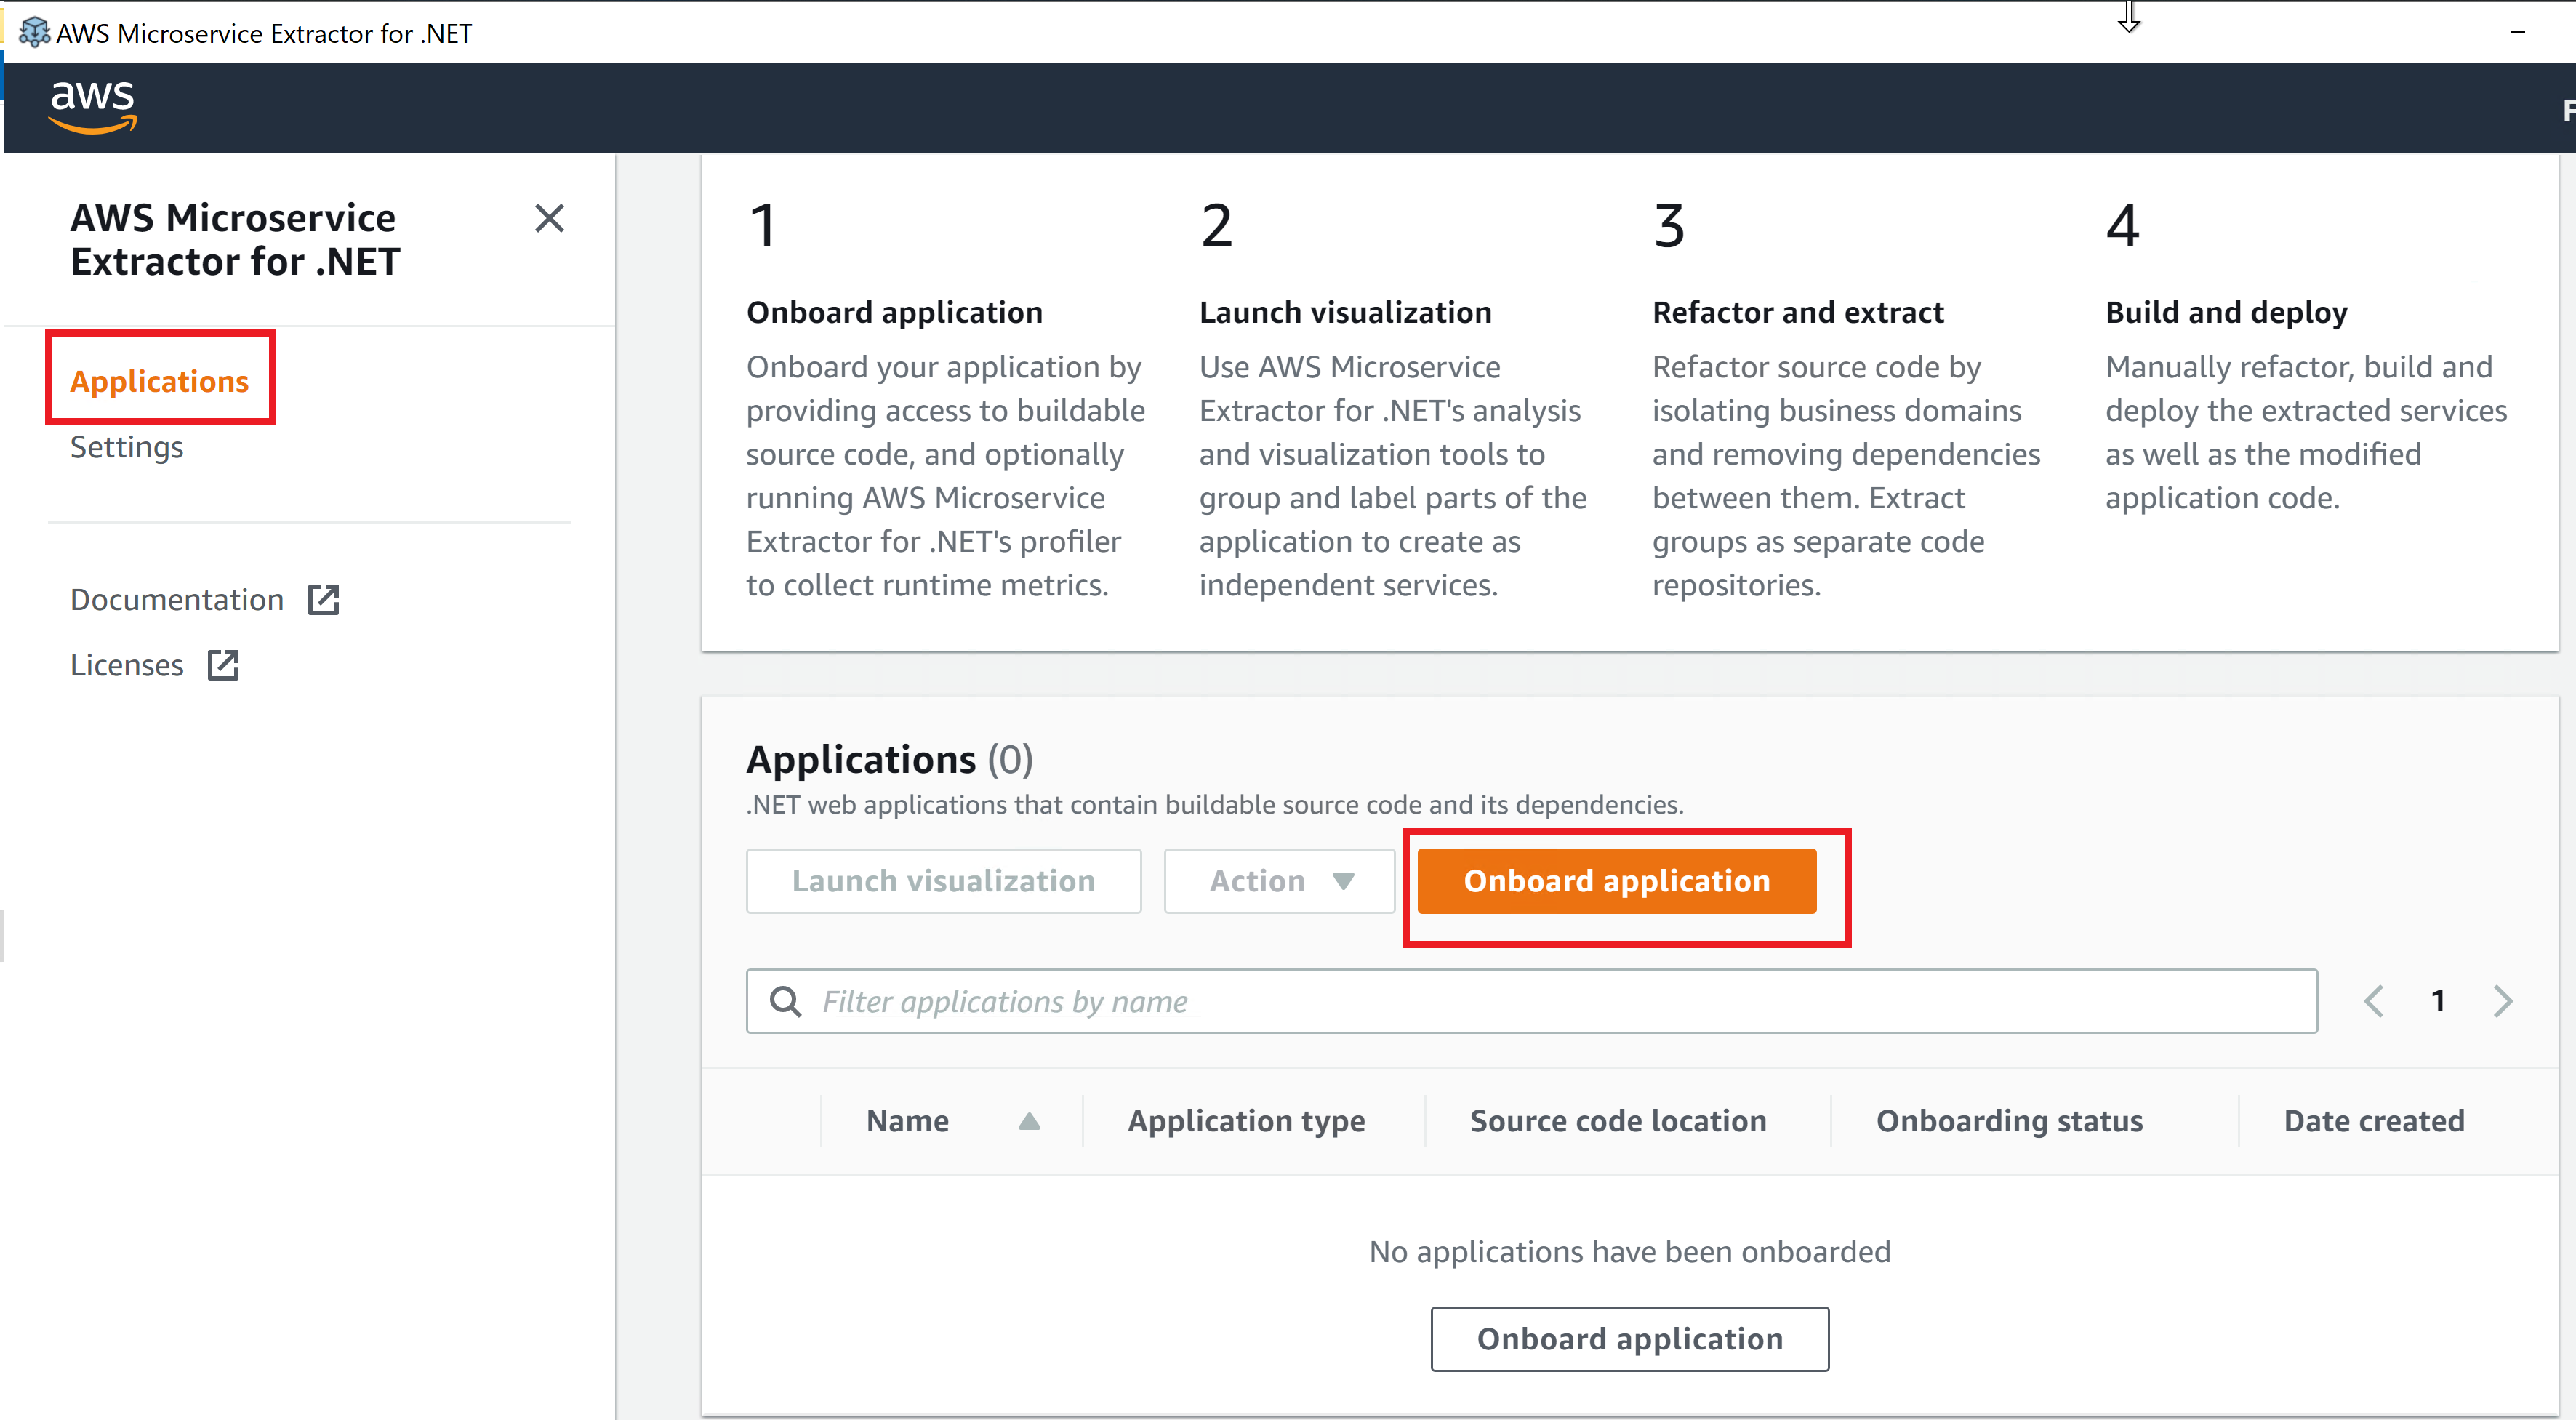Image resolution: width=2576 pixels, height=1420 pixels.
Task: Open Documentation via its external link icon
Action: click(323, 598)
